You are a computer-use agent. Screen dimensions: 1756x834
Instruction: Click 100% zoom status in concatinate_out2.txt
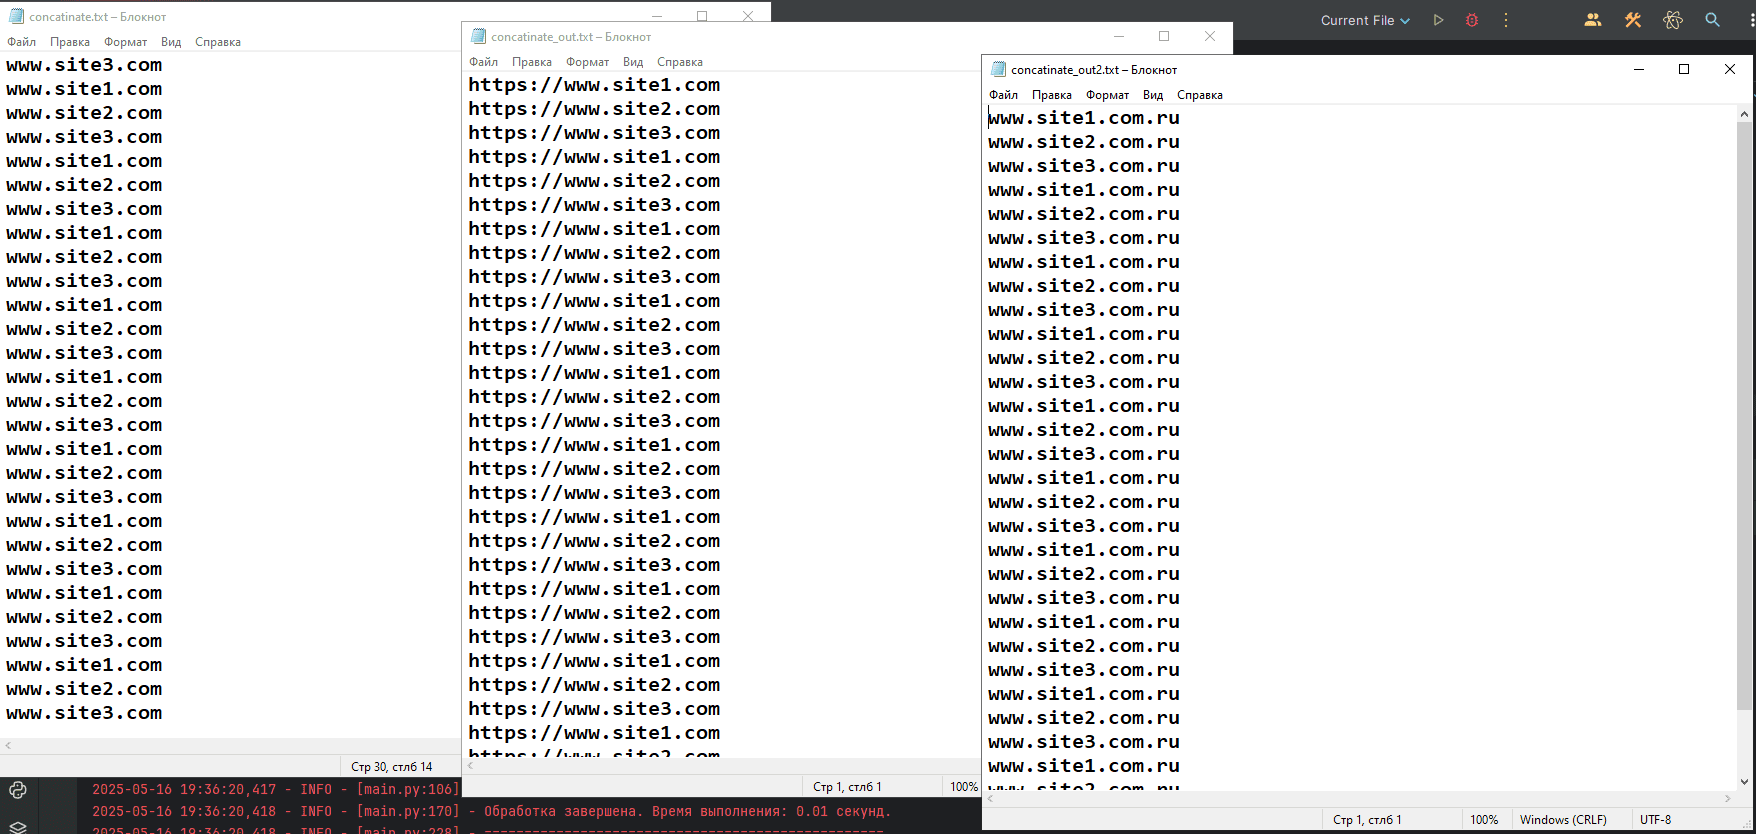tap(1484, 820)
